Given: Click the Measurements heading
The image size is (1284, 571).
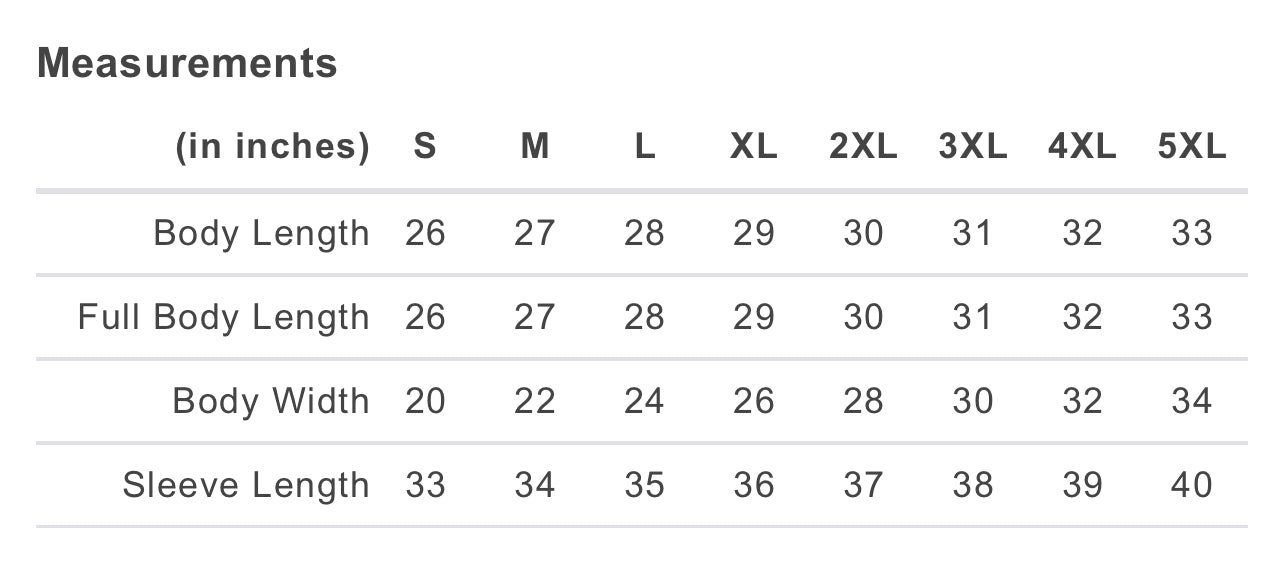Looking at the screenshot, I should [x=187, y=64].
